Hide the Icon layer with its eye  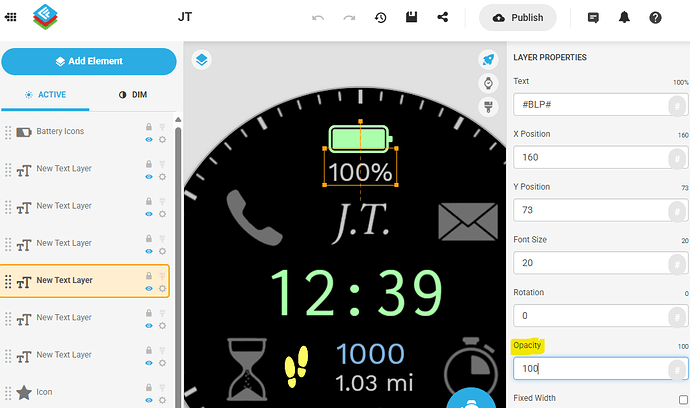pyautogui.click(x=149, y=400)
